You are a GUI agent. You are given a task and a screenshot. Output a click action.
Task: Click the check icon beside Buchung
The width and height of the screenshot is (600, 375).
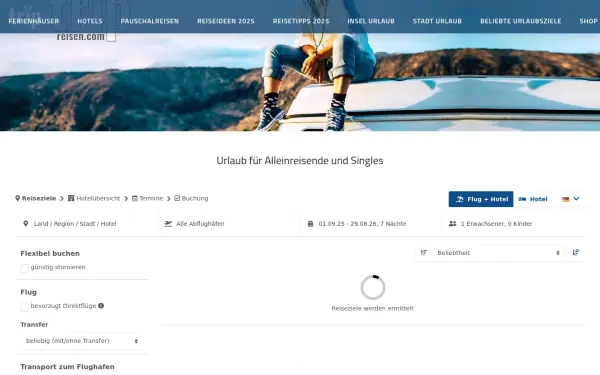(x=177, y=198)
